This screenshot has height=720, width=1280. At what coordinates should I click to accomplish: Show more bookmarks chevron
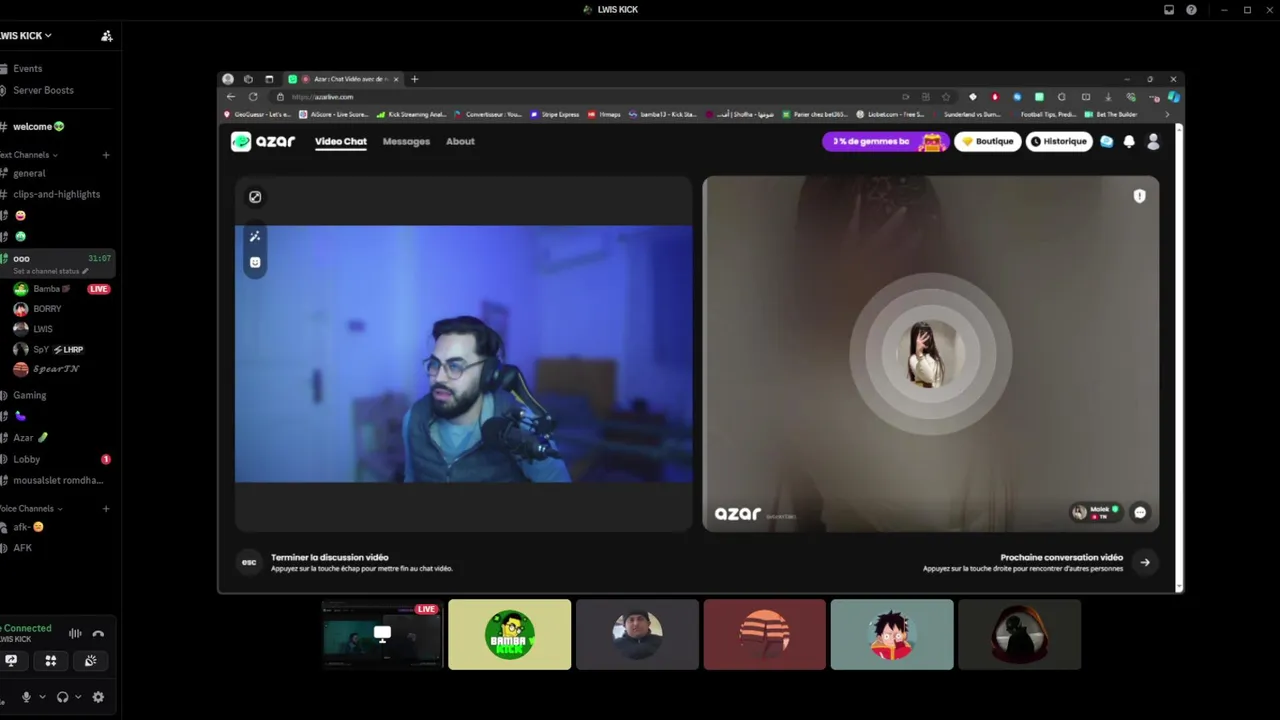(1167, 114)
